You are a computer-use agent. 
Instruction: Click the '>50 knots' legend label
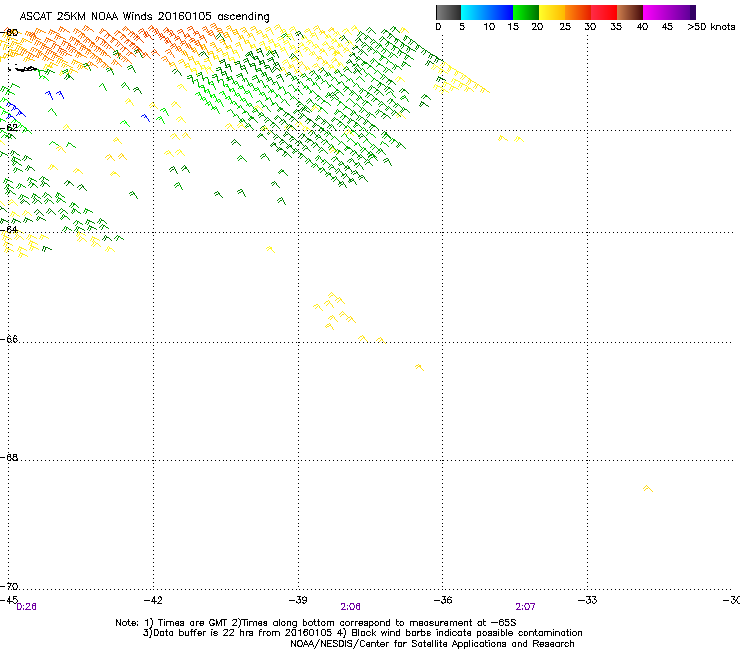pyautogui.click(x=711, y=27)
